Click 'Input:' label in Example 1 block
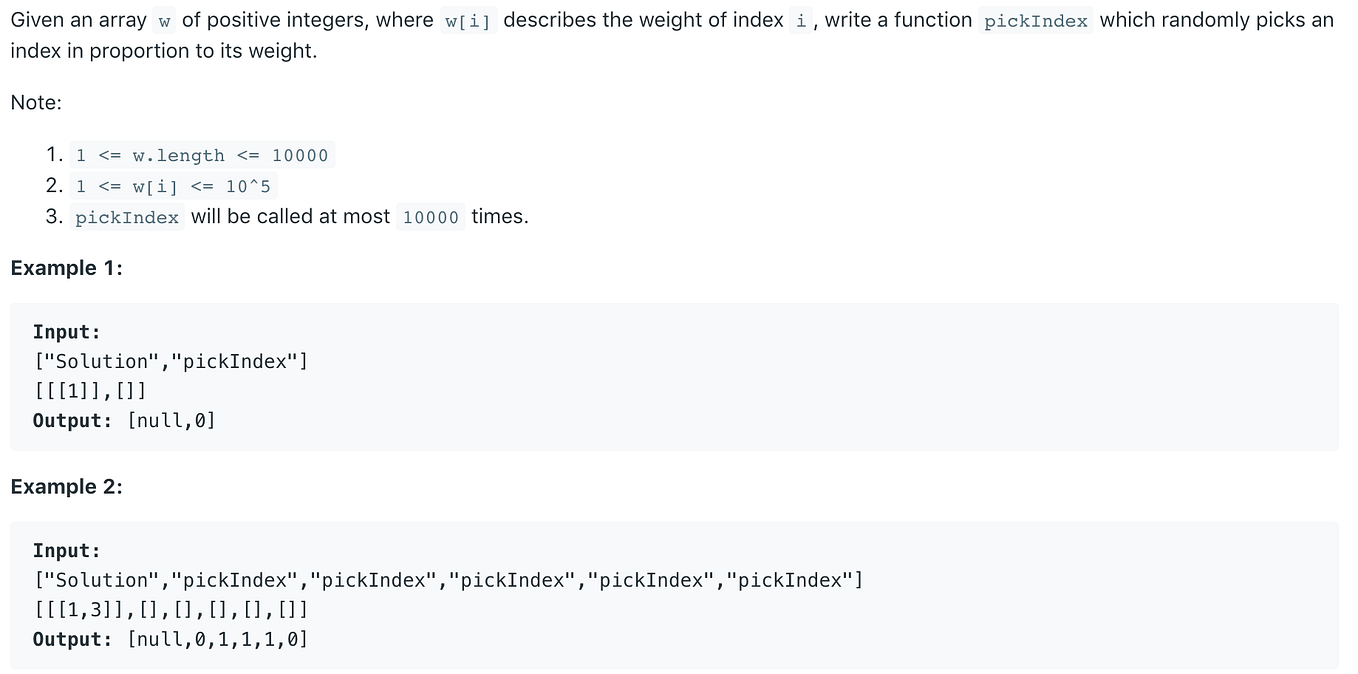This screenshot has width=1358, height=674. coord(67,332)
